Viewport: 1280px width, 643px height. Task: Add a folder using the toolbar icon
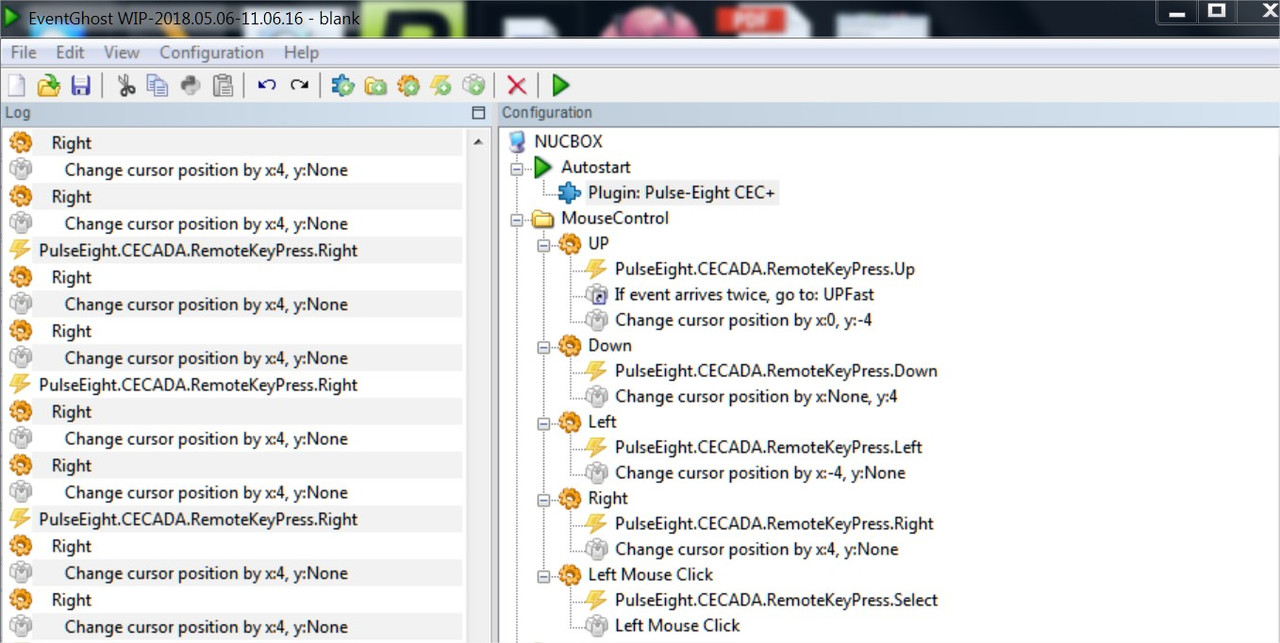click(x=376, y=86)
